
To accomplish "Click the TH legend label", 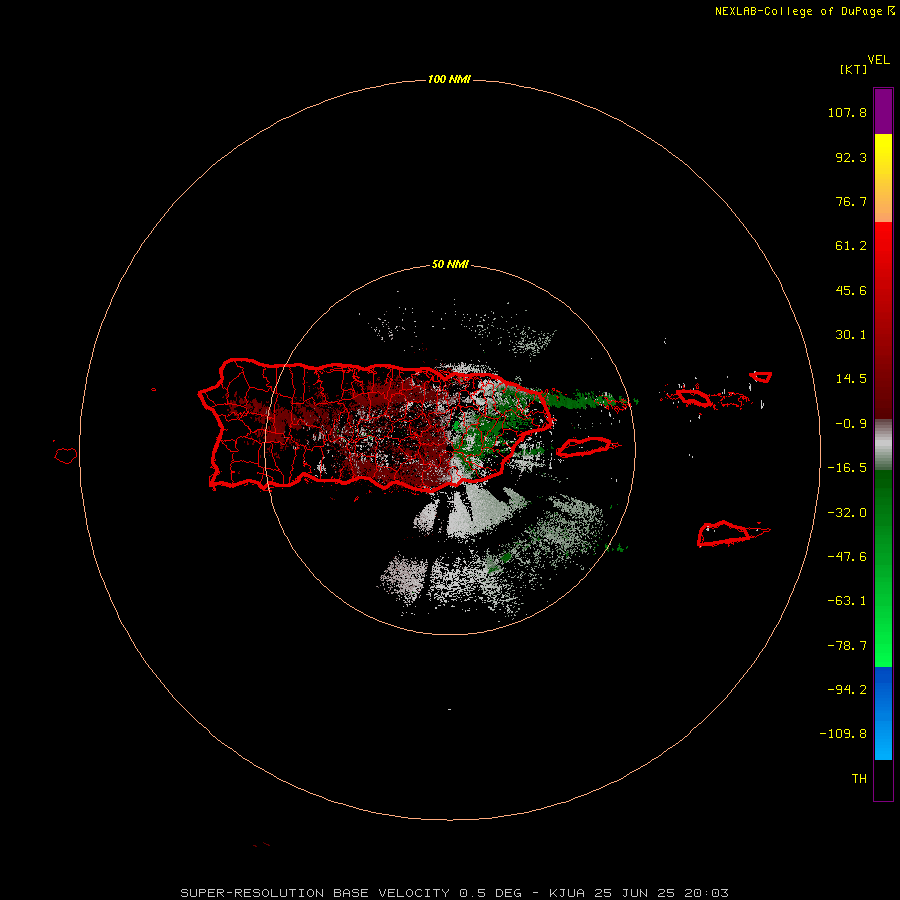I will coord(859,779).
